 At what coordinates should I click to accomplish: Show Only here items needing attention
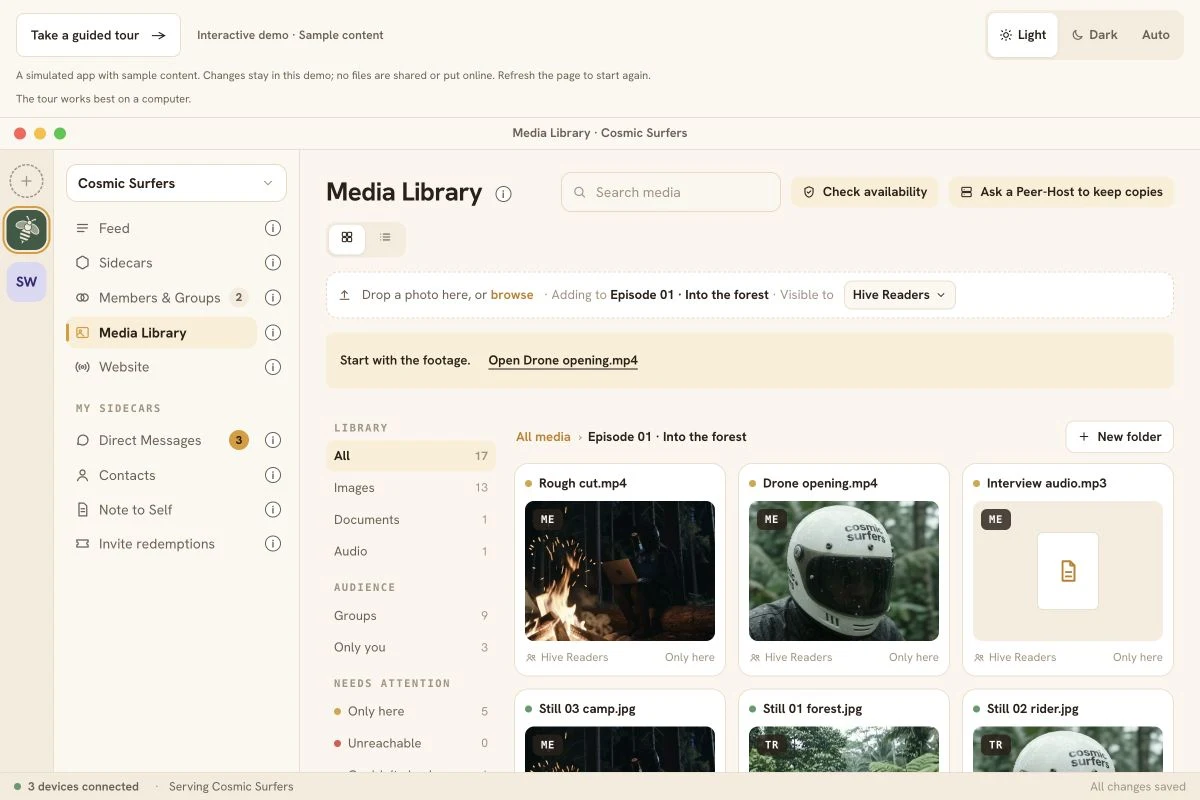click(411, 711)
